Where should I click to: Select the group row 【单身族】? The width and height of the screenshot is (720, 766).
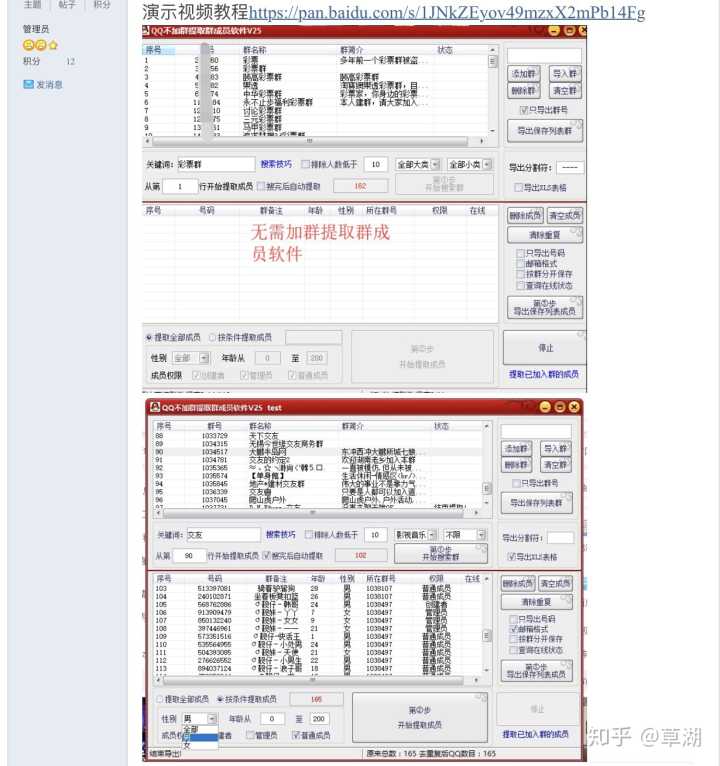coord(318,475)
